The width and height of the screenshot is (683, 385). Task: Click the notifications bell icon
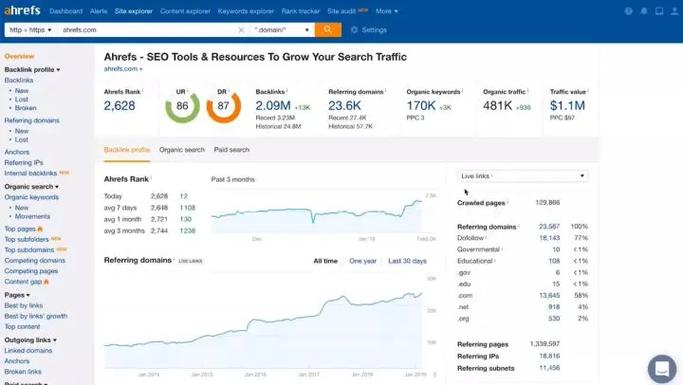(x=644, y=11)
